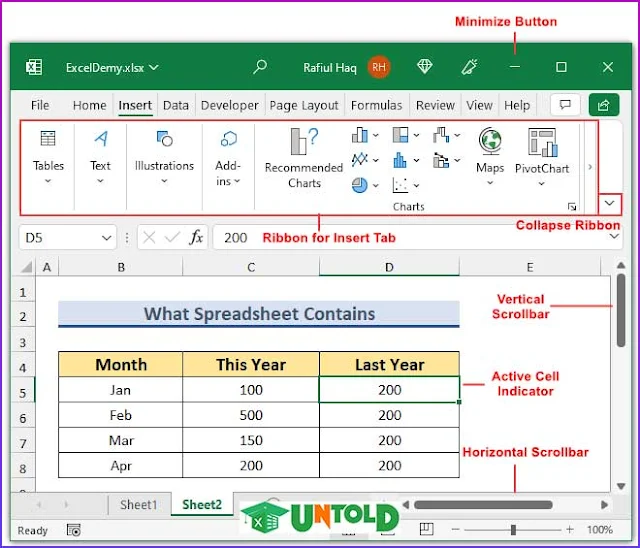Screen dimensions: 640x548
Task: Open the search magnifier in title bar
Action: (260, 67)
